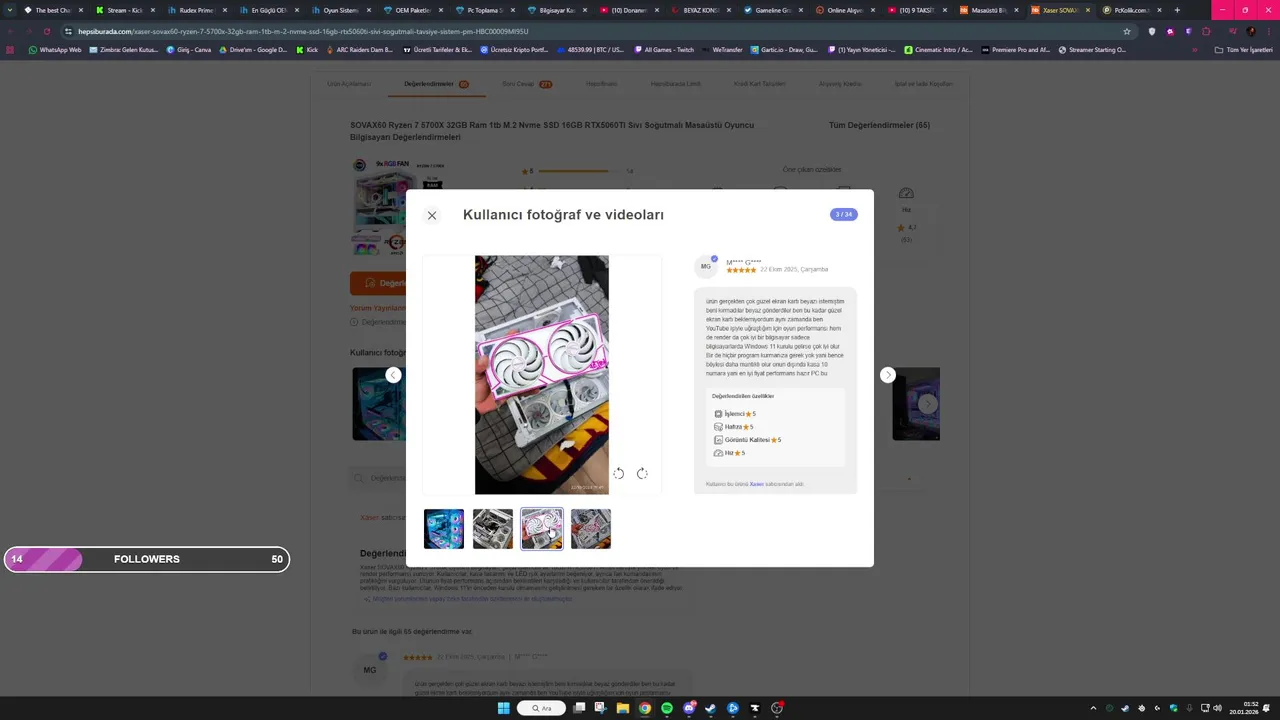The image size is (1280, 720).
Task: Open WhatsApp Web bookmark
Action: [x=55, y=49]
